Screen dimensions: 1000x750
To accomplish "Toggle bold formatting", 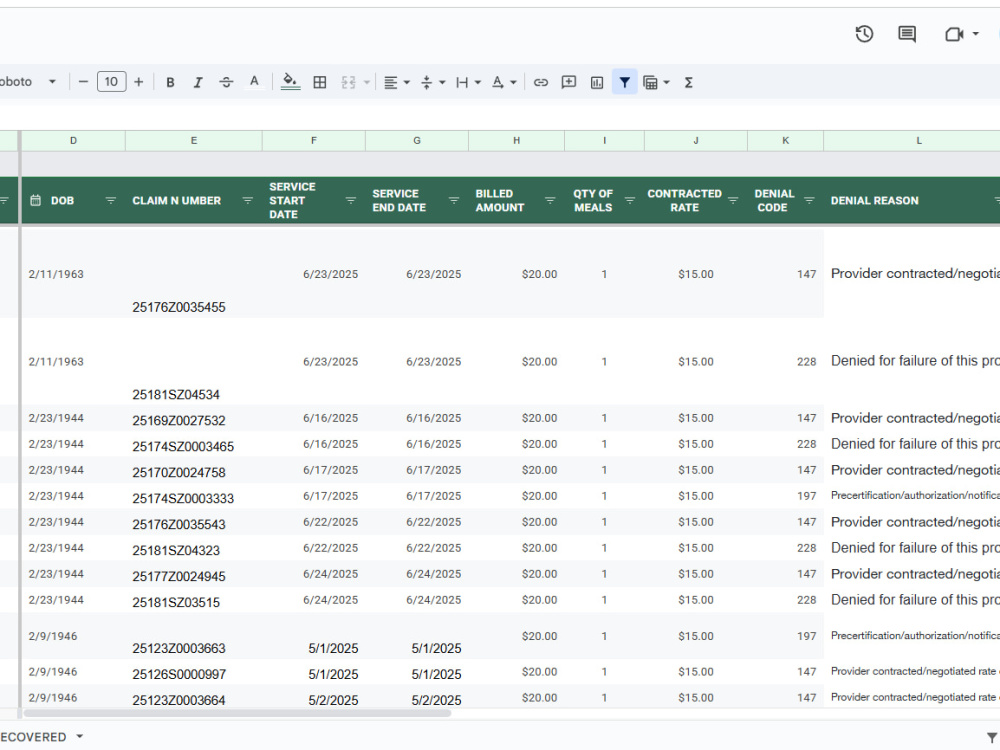I will pos(170,82).
